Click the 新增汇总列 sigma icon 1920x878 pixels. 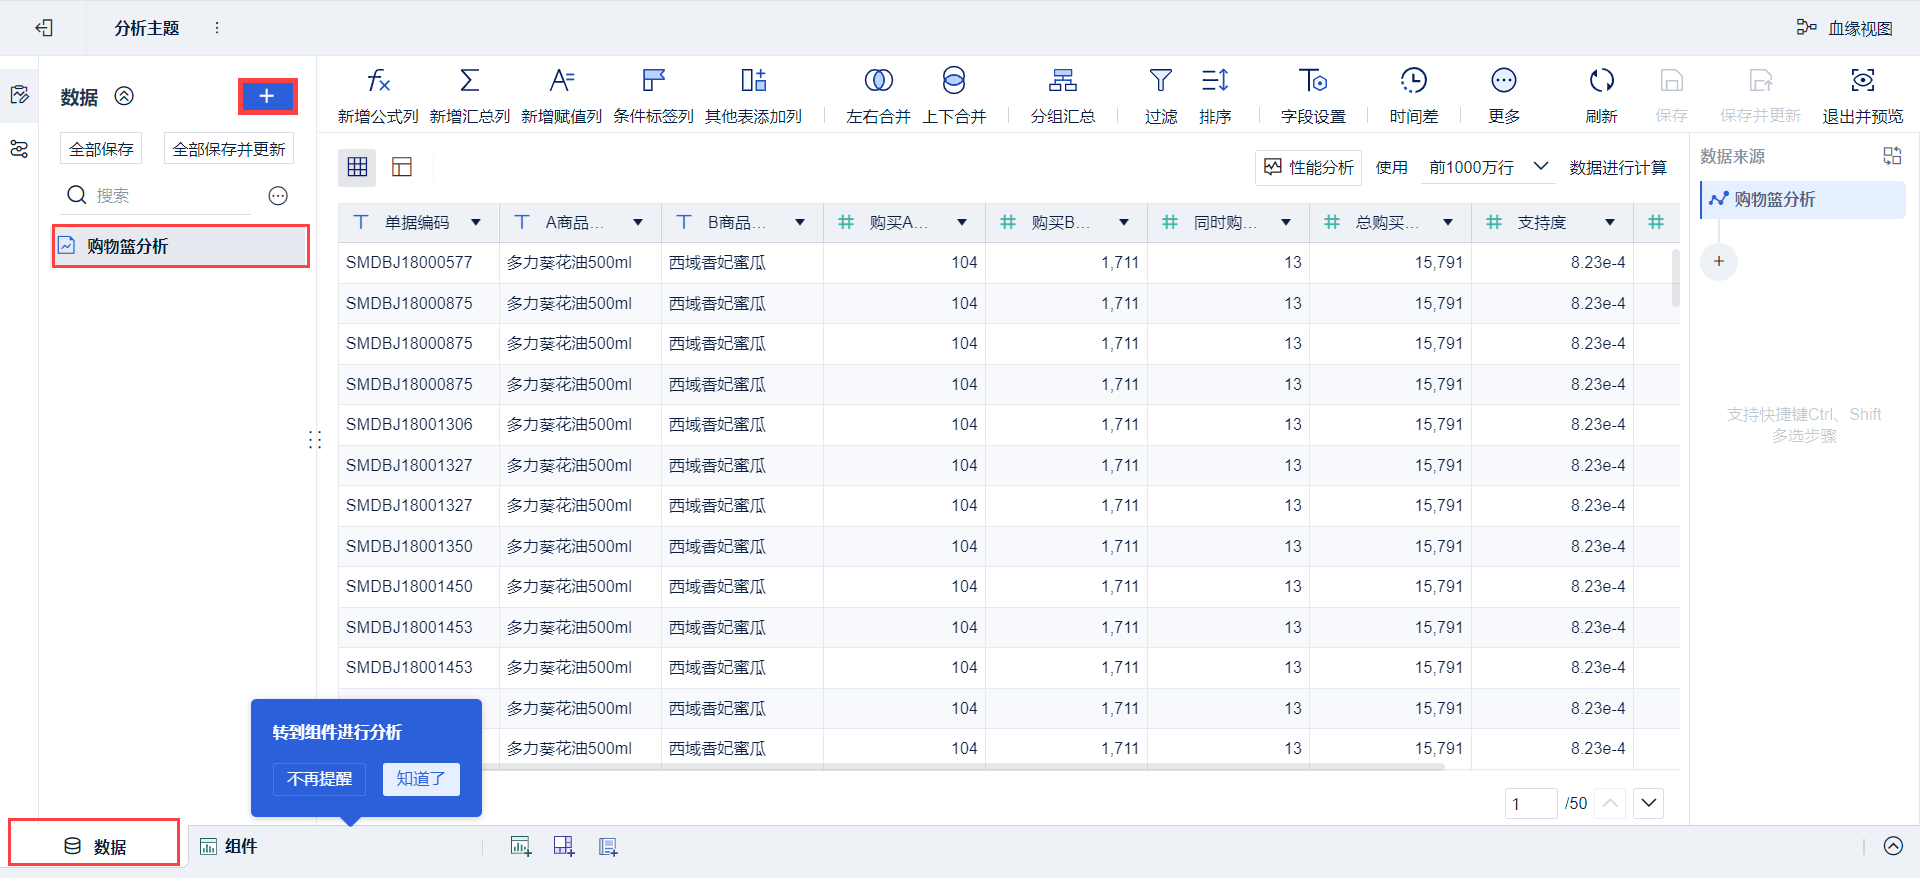pos(469,81)
